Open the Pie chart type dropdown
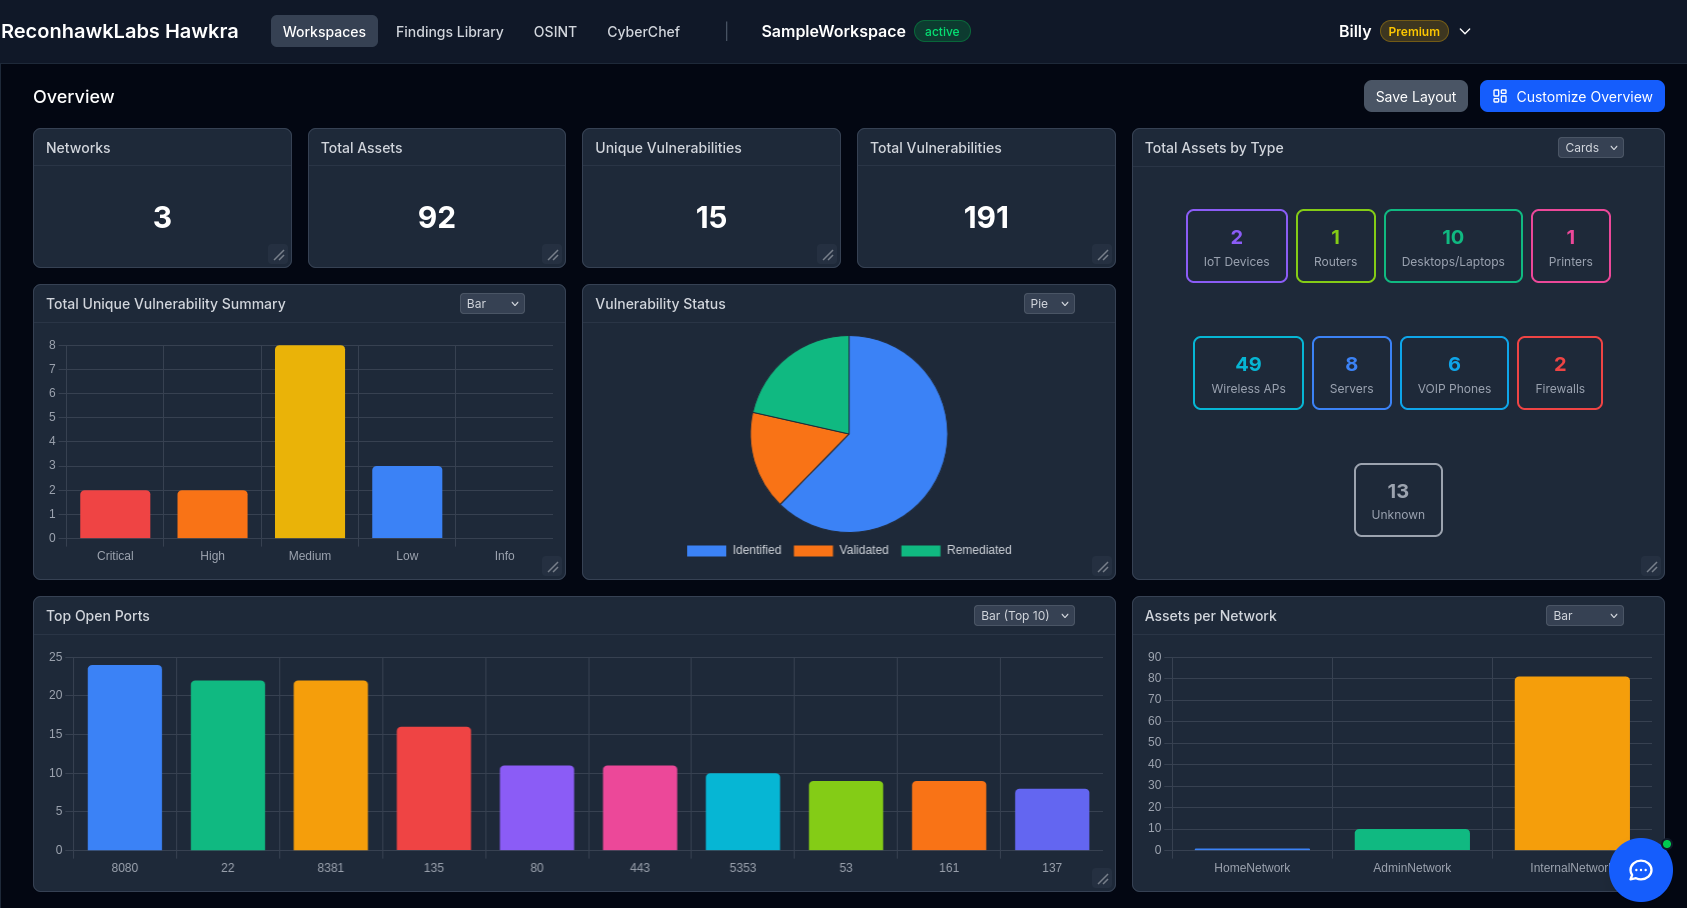Screen dimensions: 1687x908 pos(1048,303)
